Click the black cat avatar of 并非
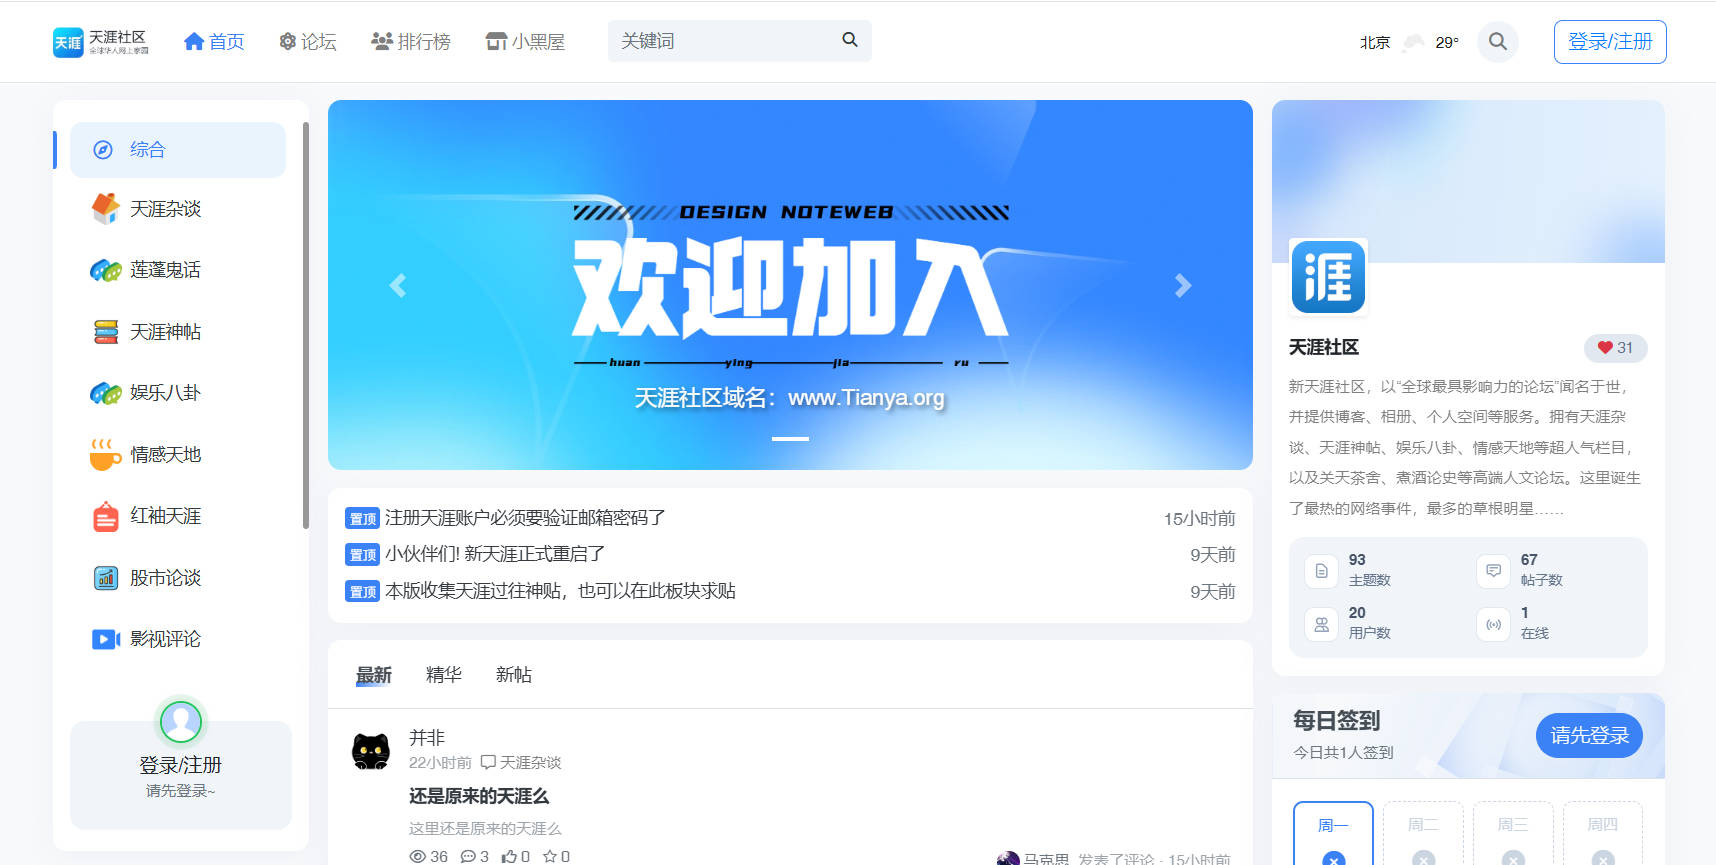Image resolution: width=1716 pixels, height=865 pixels. (x=371, y=751)
